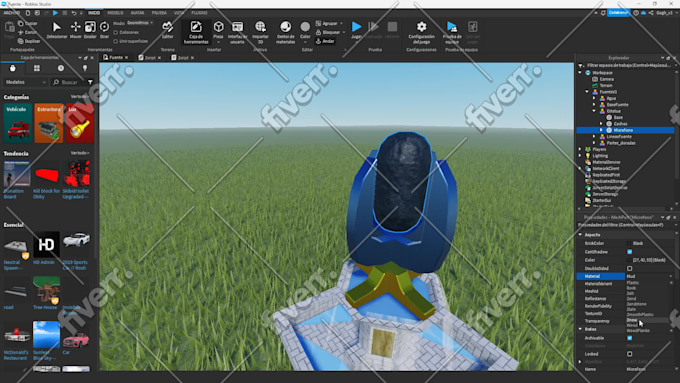Open Configuración del juego settings
The height and width of the screenshot is (383, 680).
[x=421, y=32]
